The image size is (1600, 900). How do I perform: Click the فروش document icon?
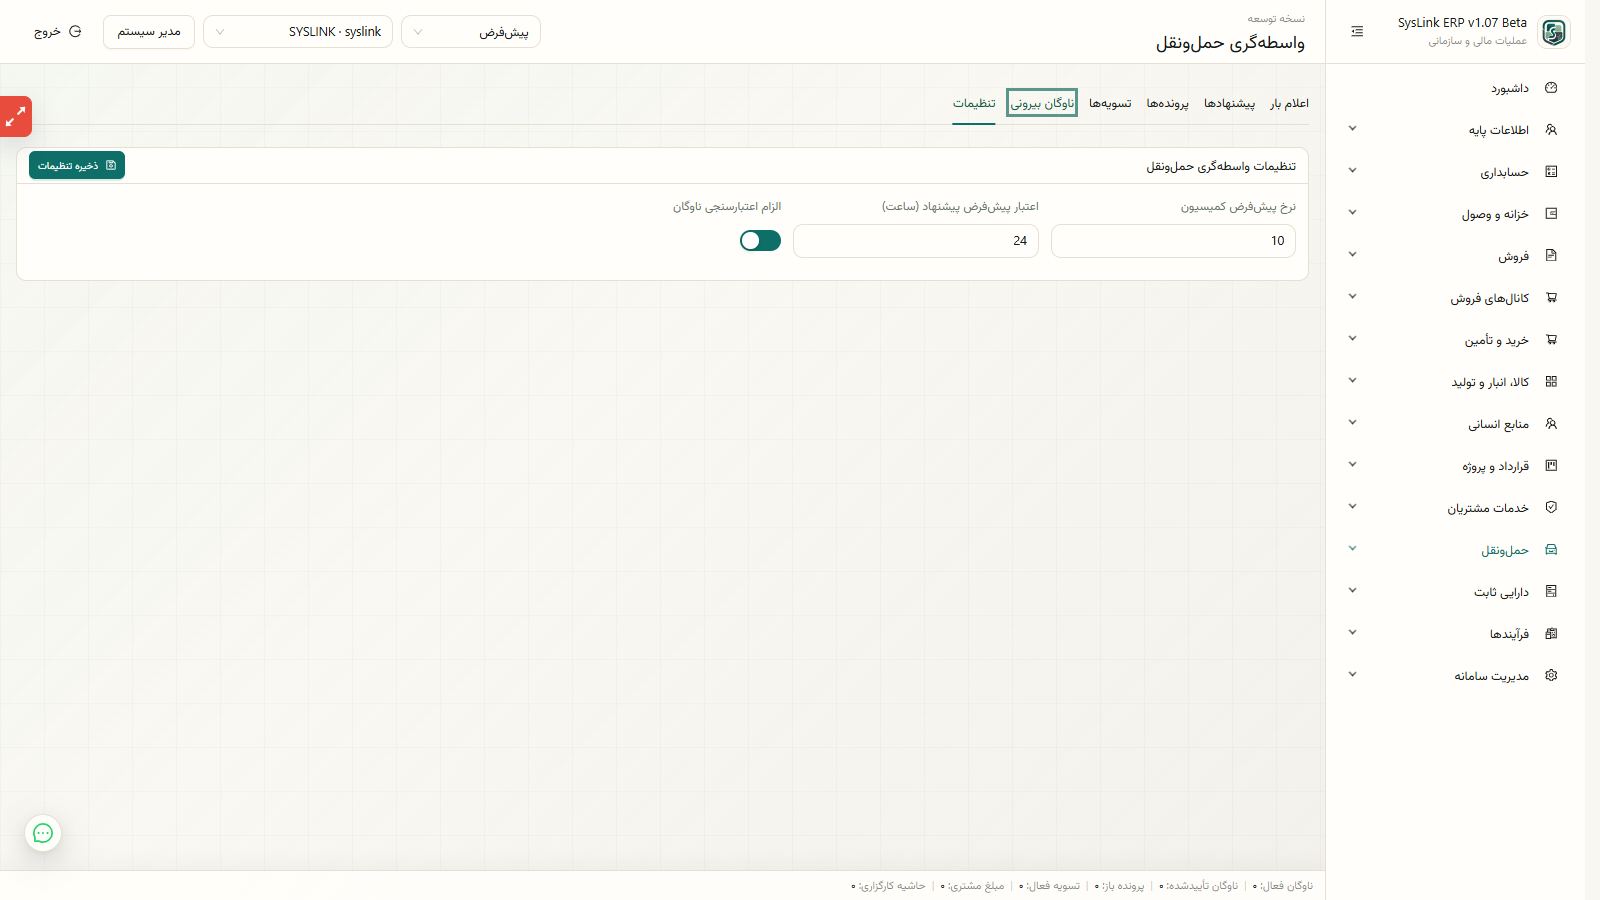(x=1551, y=256)
